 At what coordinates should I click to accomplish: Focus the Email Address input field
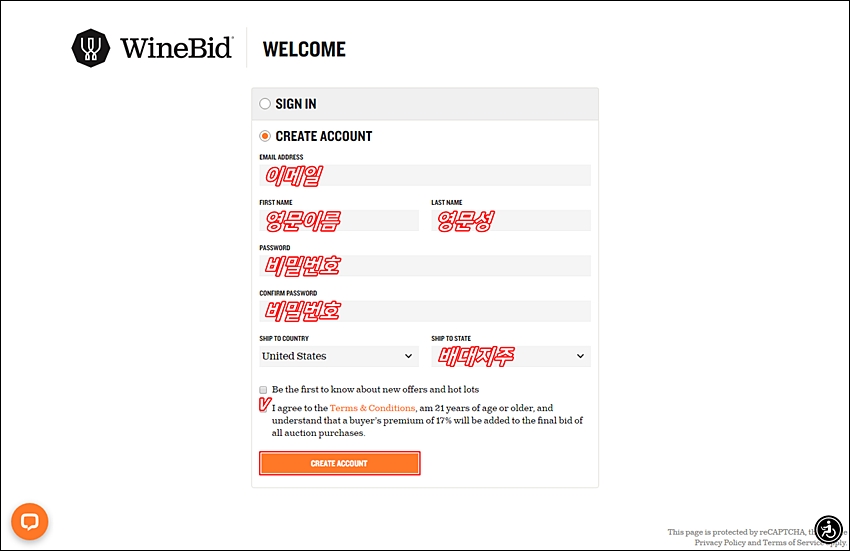coord(425,176)
